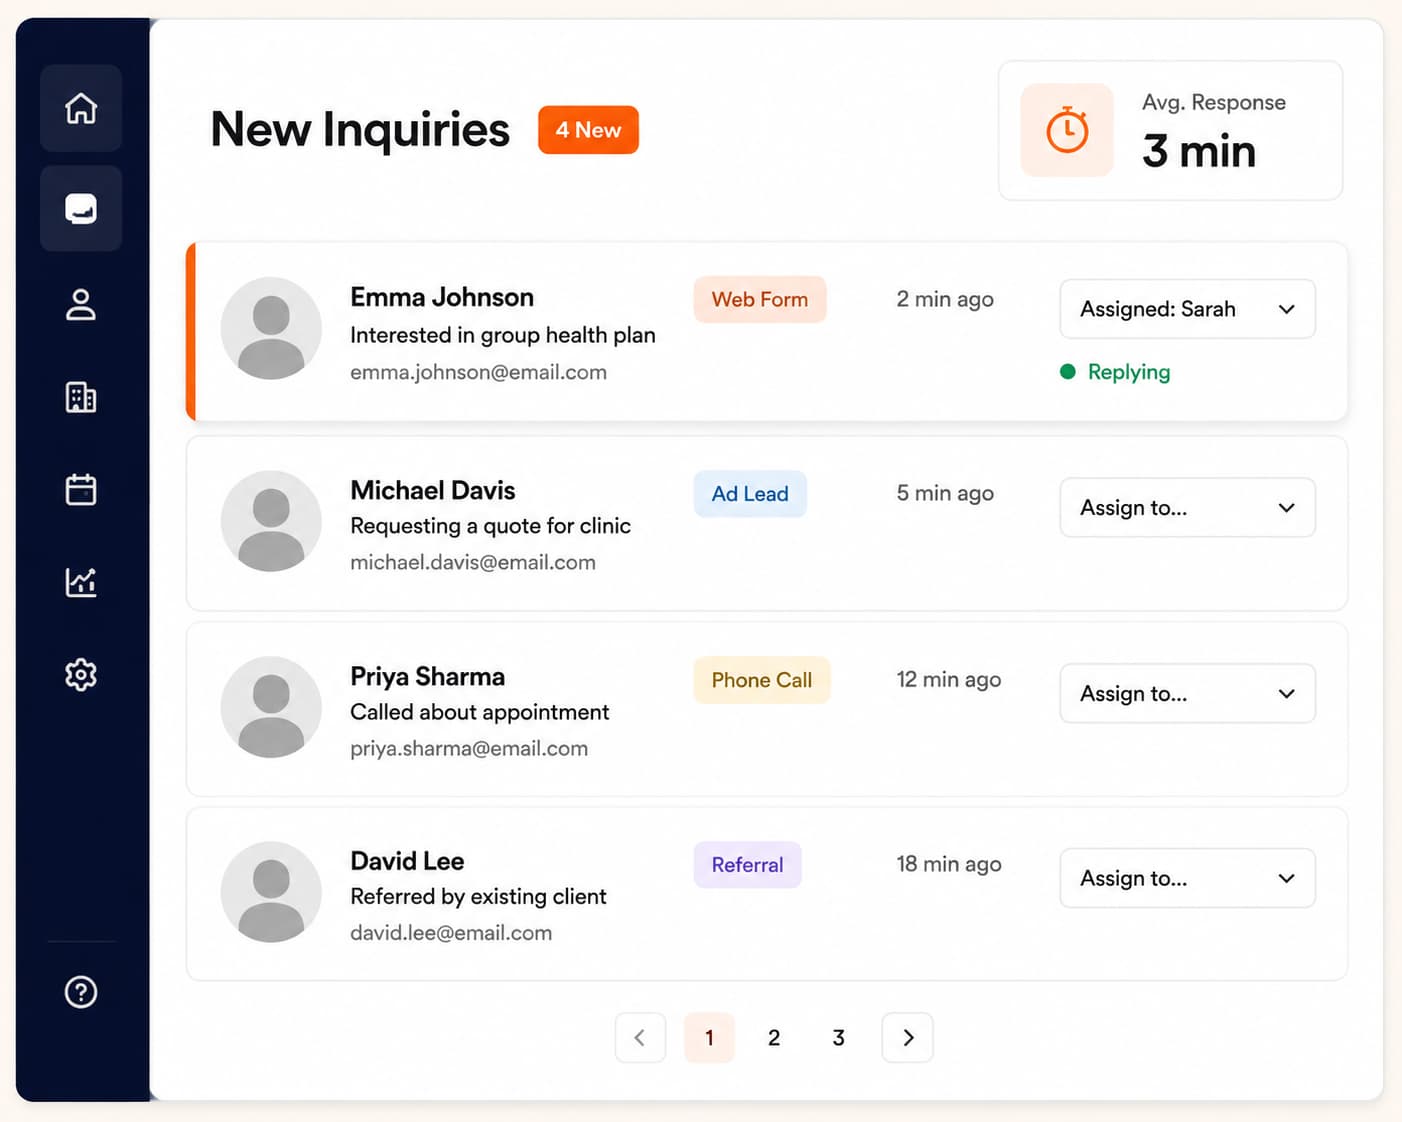Screen dimensions: 1402x1122
Task: Open the Home icon in sidebar
Action: [81, 108]
